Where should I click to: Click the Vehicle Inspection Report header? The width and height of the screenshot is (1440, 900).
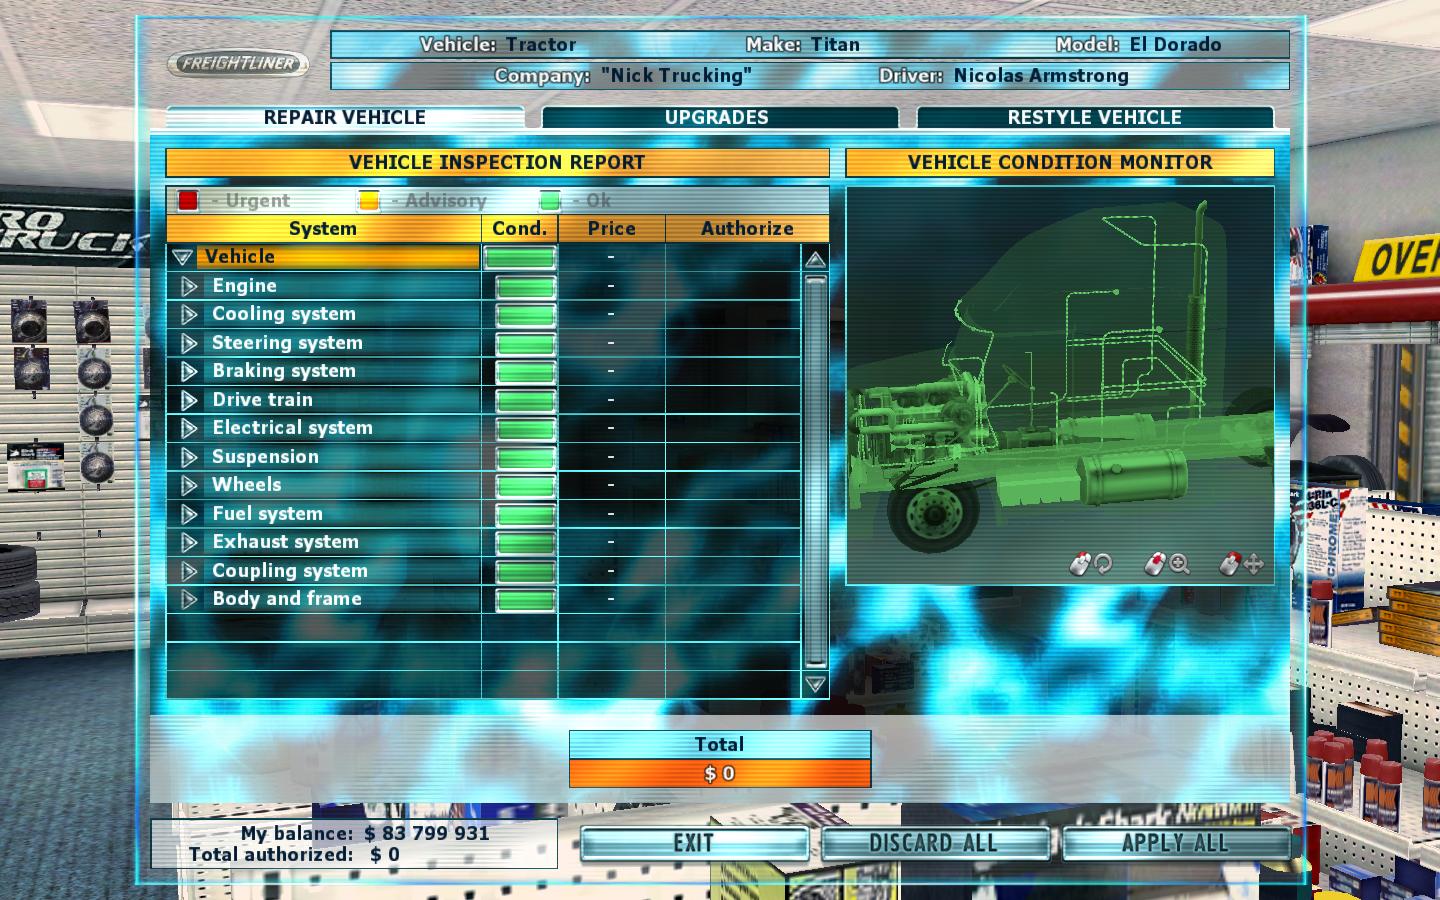[x=497, y=162]
